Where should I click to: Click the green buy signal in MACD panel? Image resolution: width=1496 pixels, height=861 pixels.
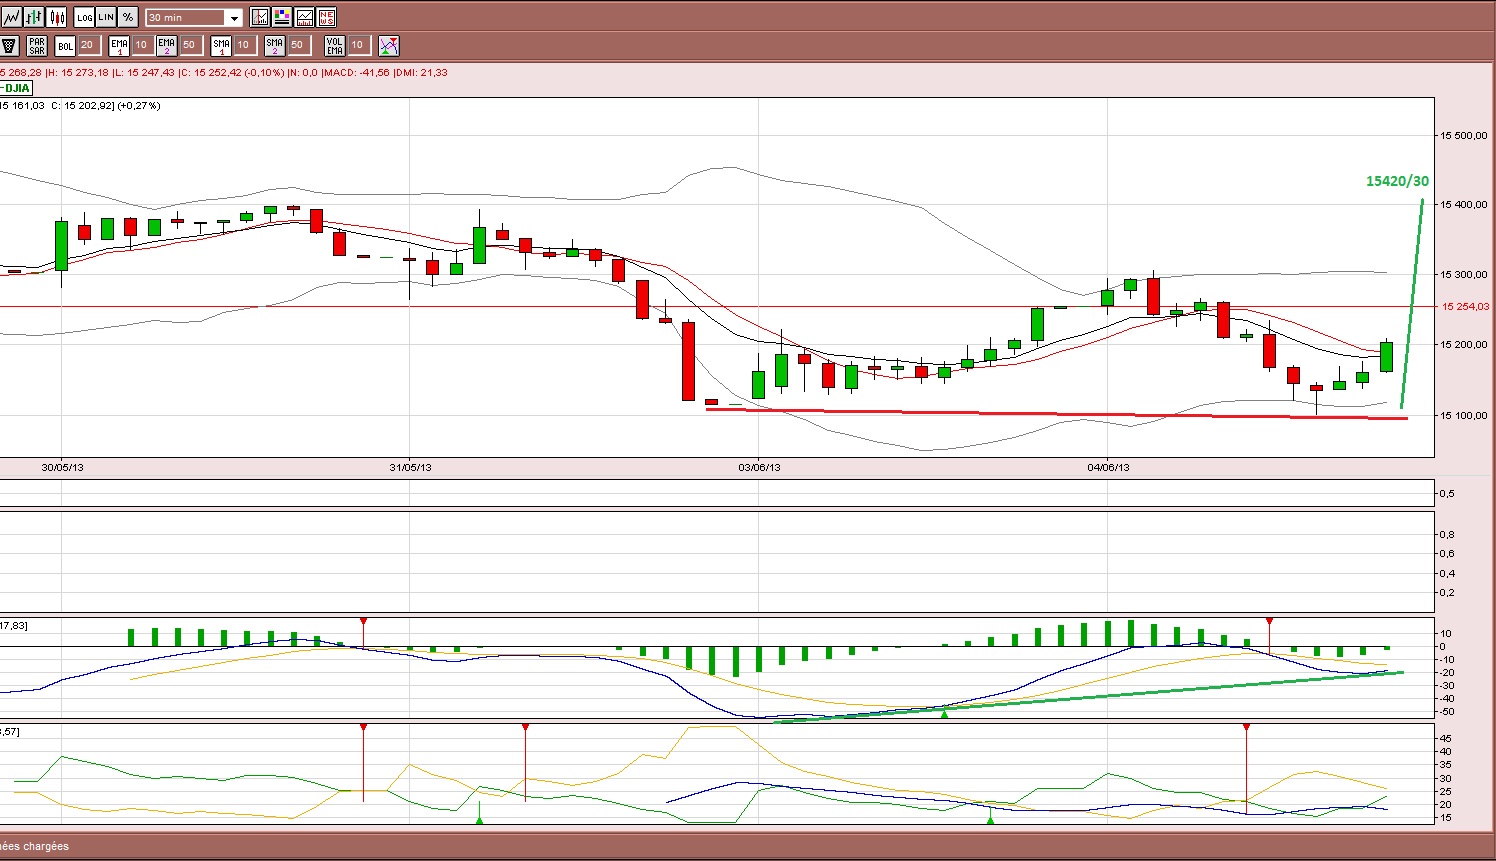[944, 712]
